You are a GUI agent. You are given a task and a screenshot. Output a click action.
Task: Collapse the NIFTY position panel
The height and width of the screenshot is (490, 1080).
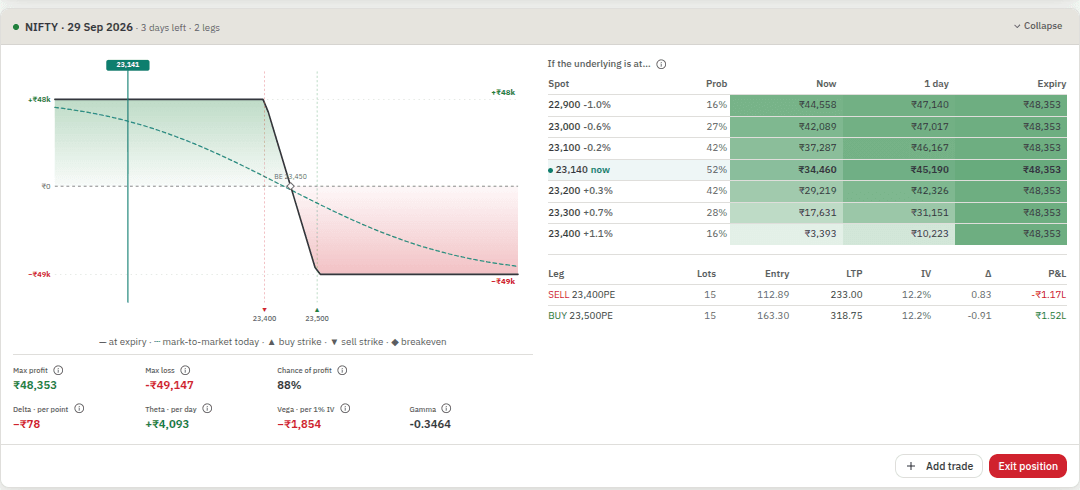coord(1037,26)
